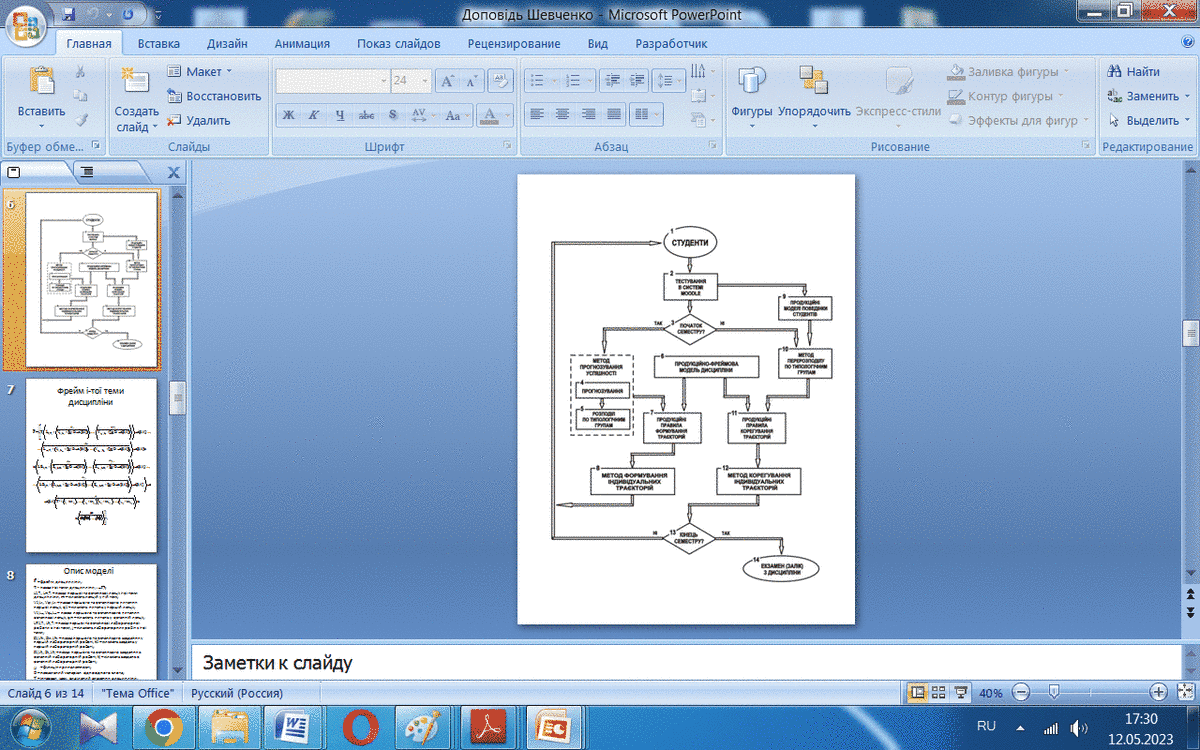Decrease the list indent level
Image resolution: width=1200 pixels, height=750 pixels.
click(611, 81)
